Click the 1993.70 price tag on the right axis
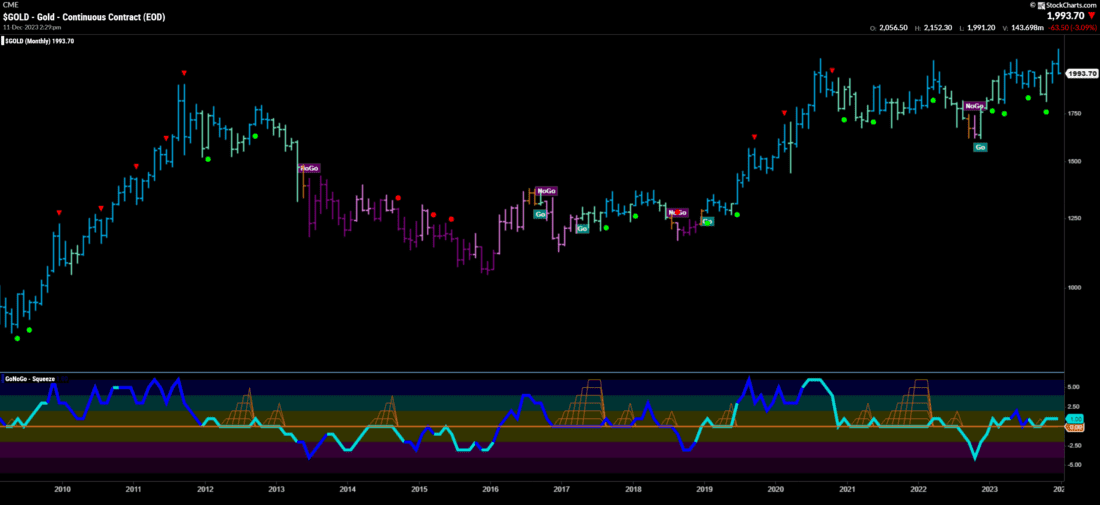This screenshot has width=1100, height=505. pos(1079,73)
